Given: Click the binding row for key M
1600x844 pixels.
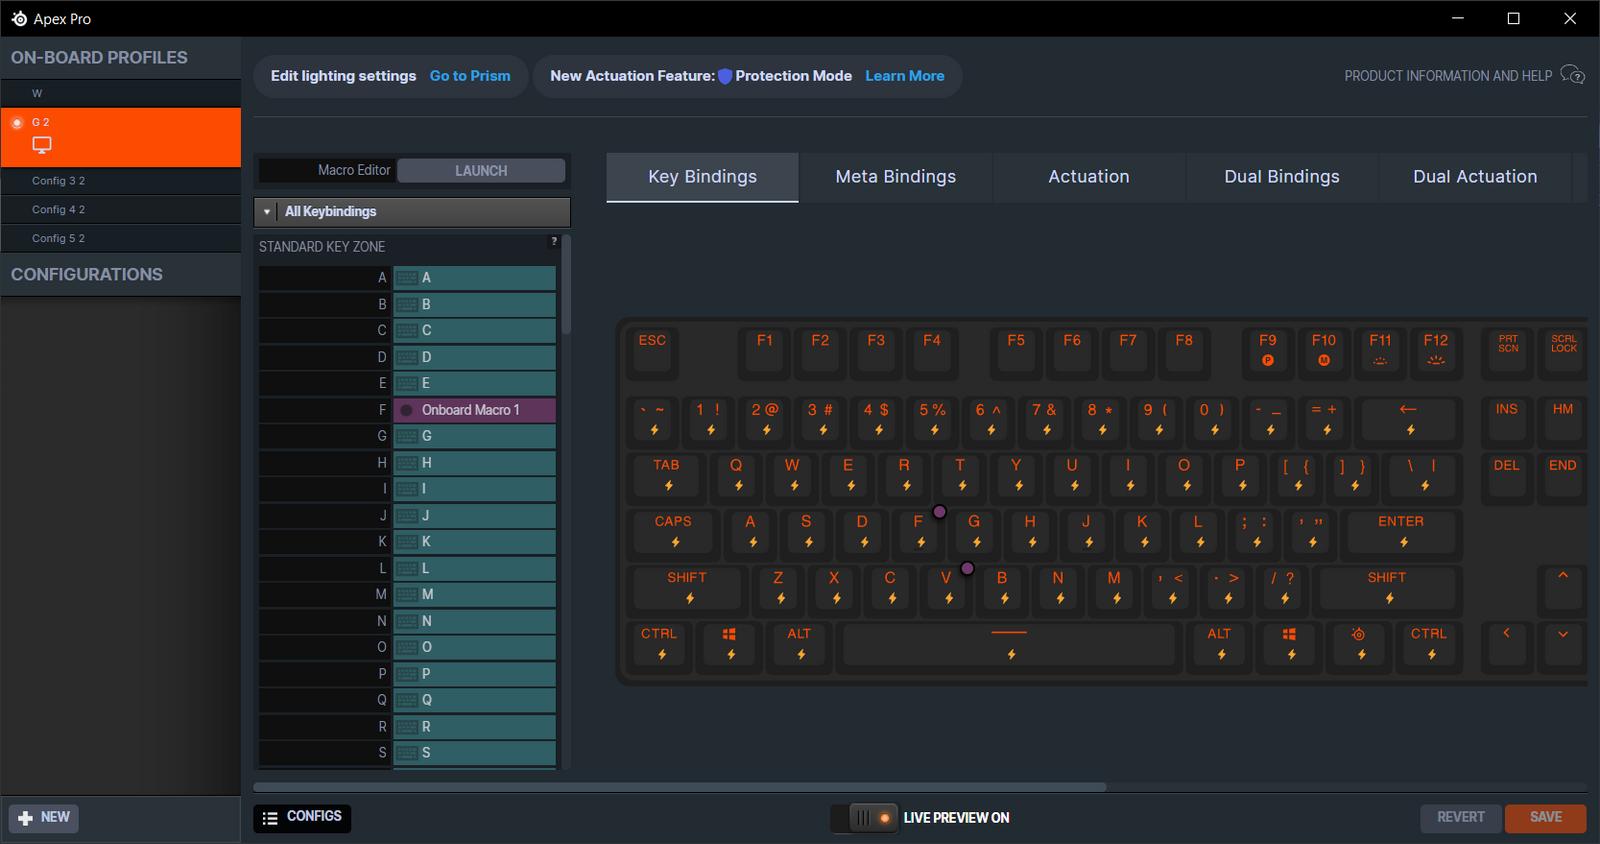Looking at the screenshot, I should pyautogui.click(x=475, y=595).
